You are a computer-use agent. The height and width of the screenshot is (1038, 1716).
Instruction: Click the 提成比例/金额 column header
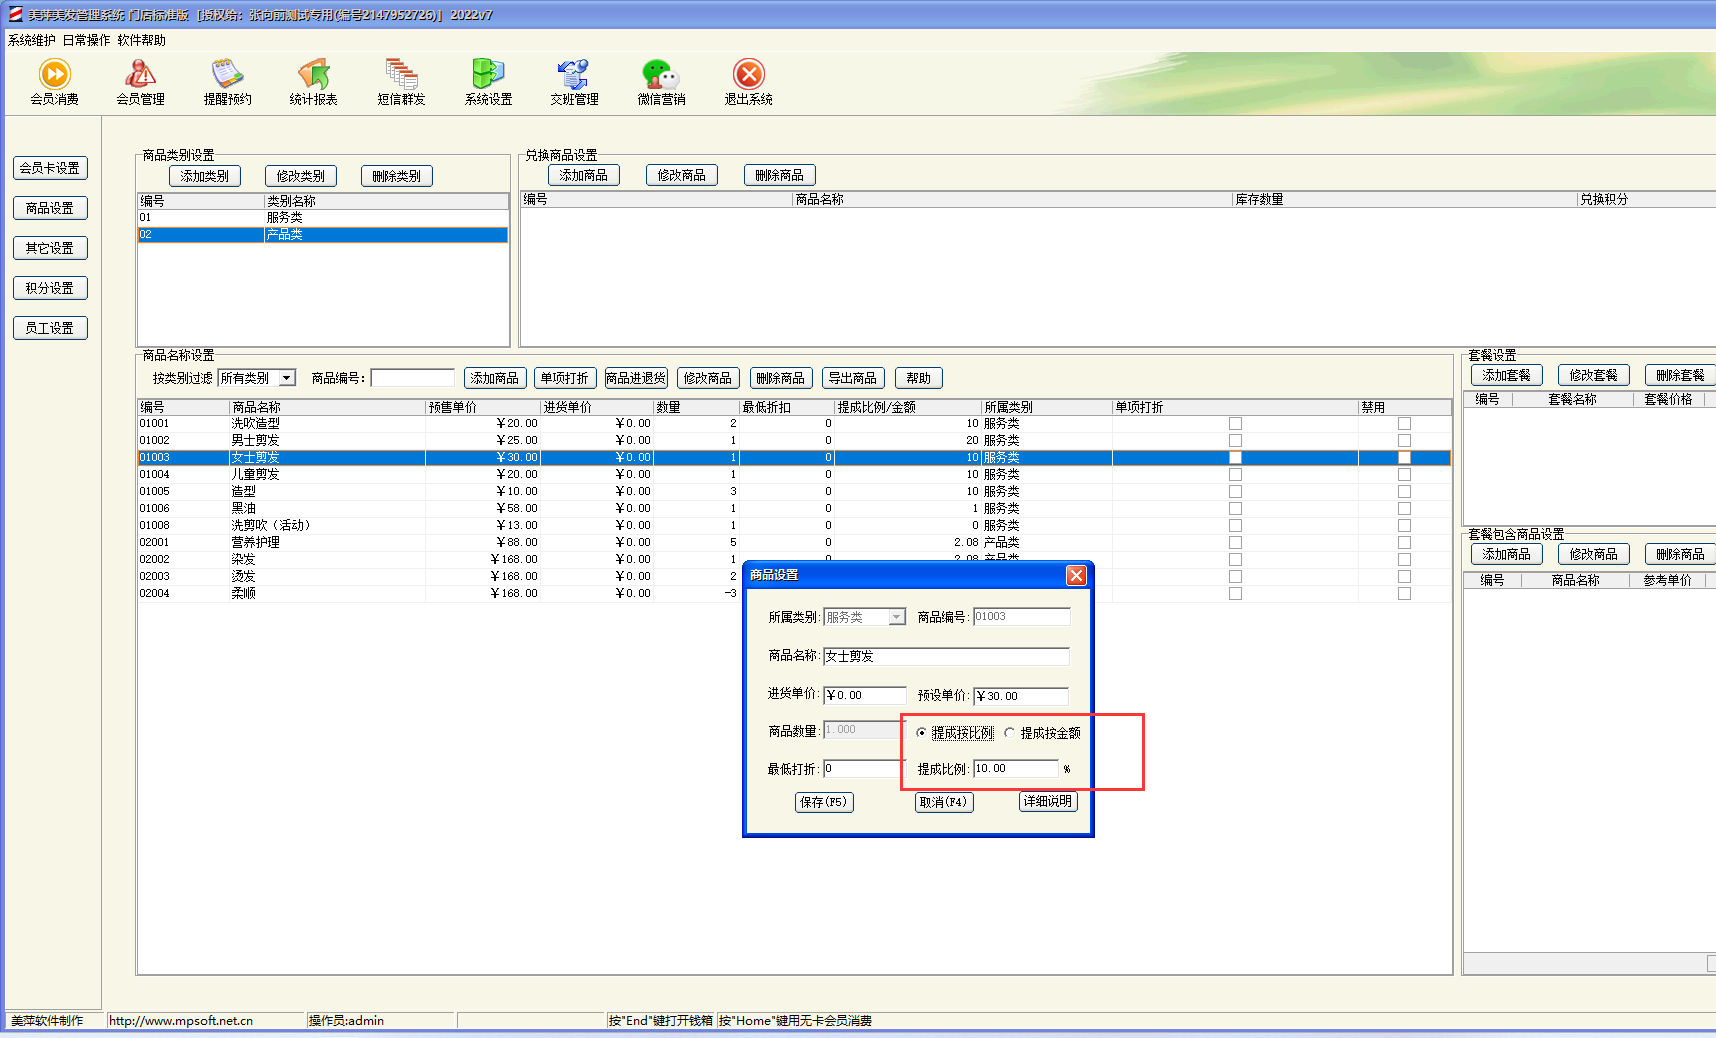click(908, 407)
